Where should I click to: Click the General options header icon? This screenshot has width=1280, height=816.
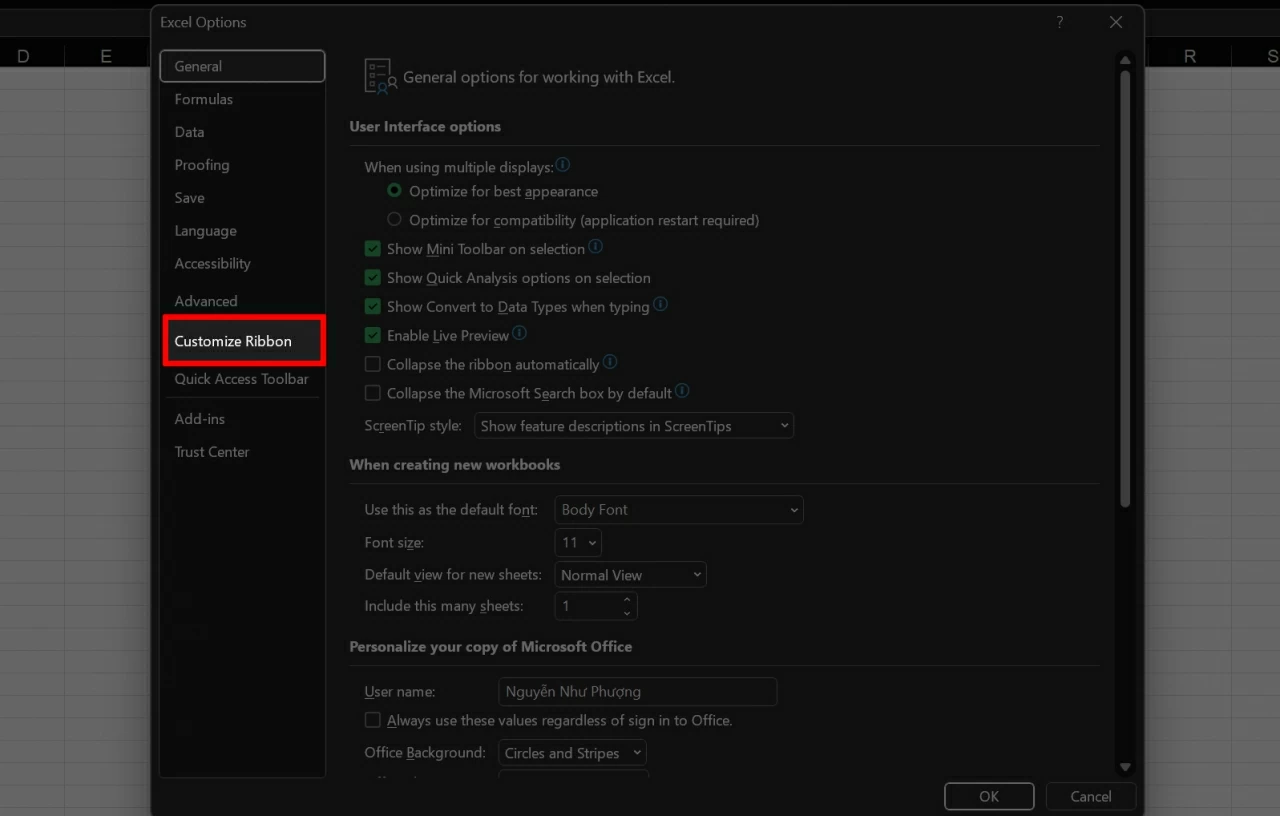(380, 74)
